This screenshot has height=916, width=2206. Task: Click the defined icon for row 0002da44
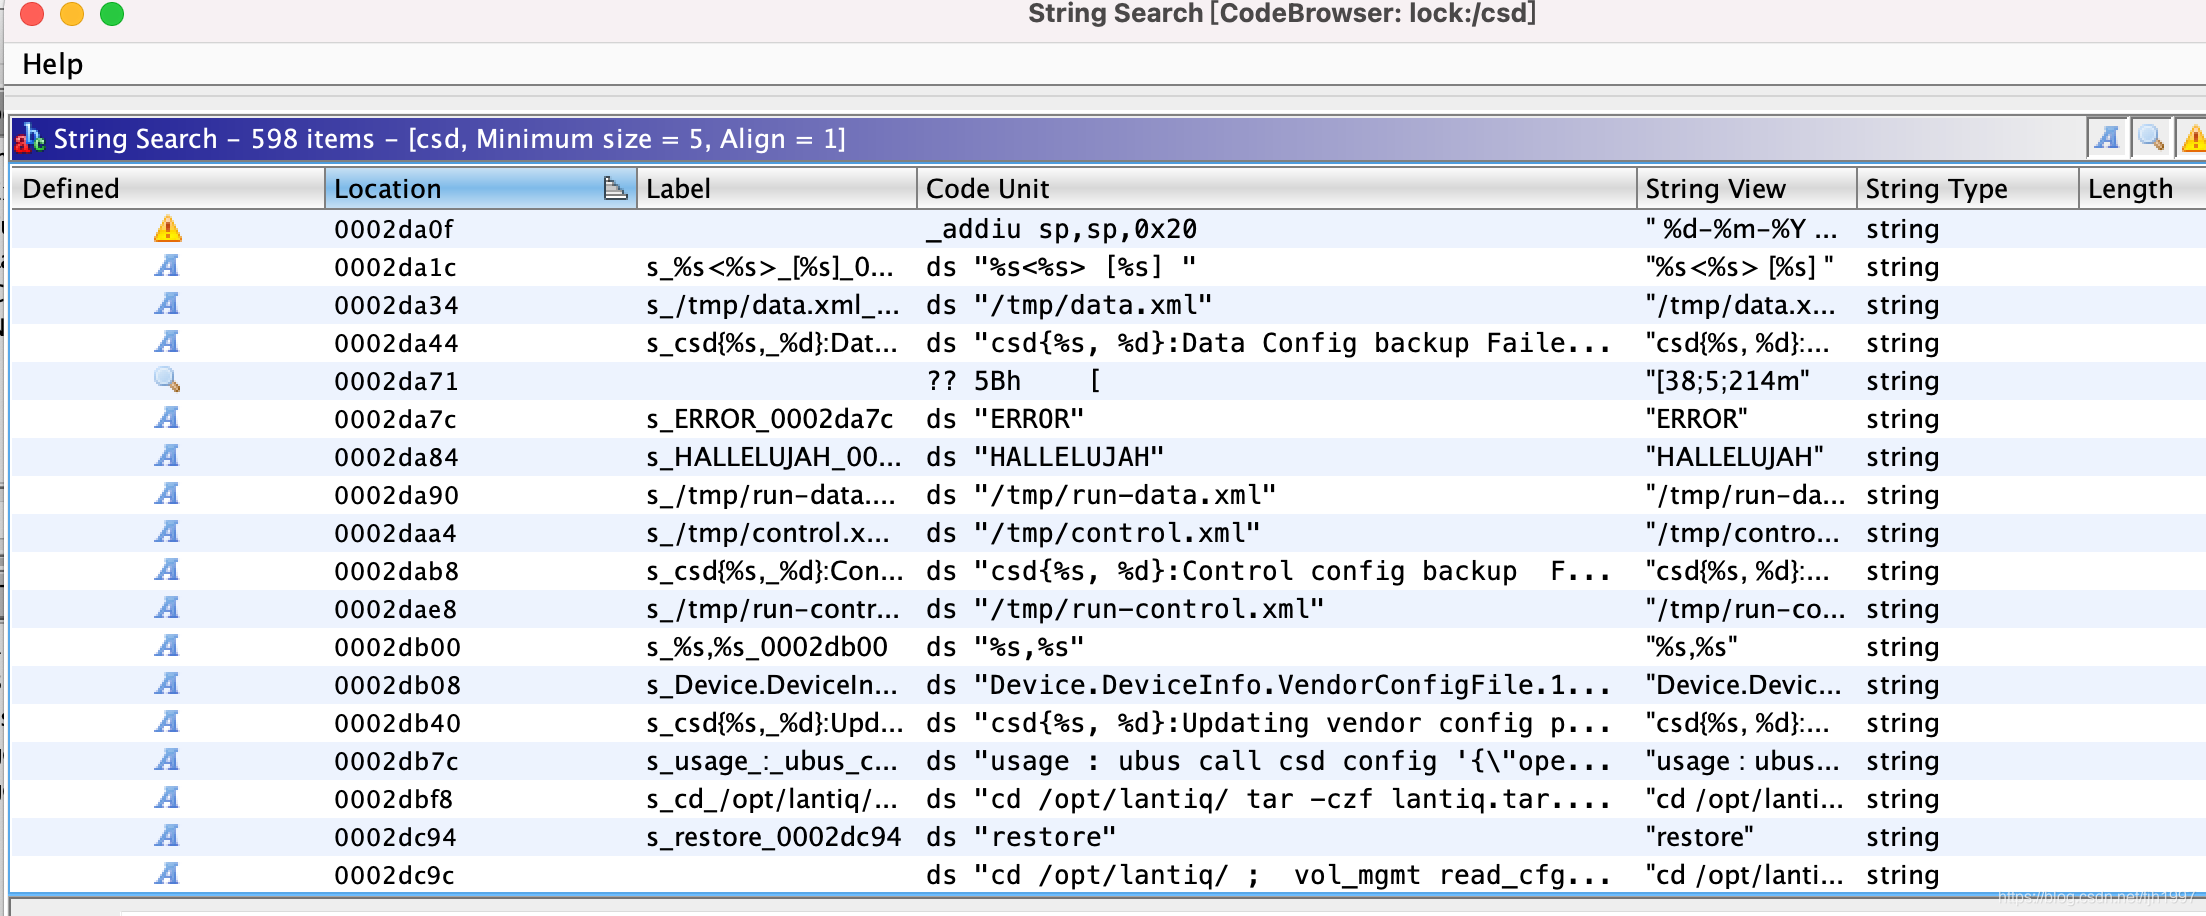[167, 342]
